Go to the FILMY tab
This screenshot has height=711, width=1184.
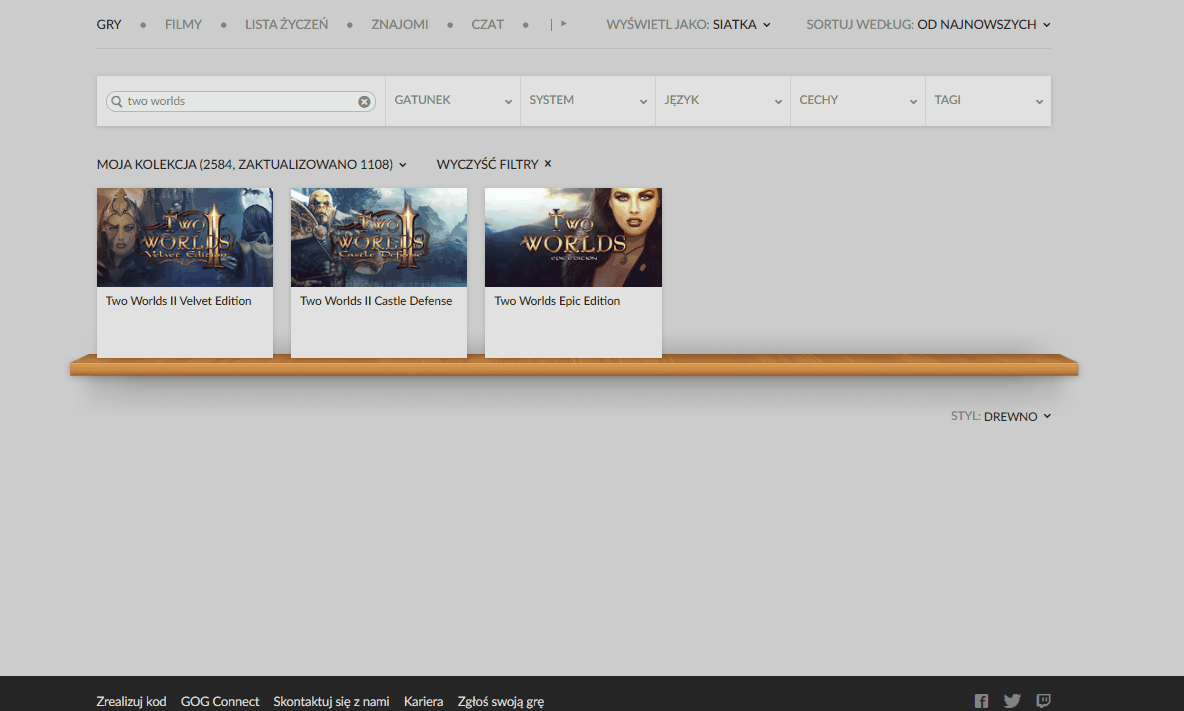point(183,25)
